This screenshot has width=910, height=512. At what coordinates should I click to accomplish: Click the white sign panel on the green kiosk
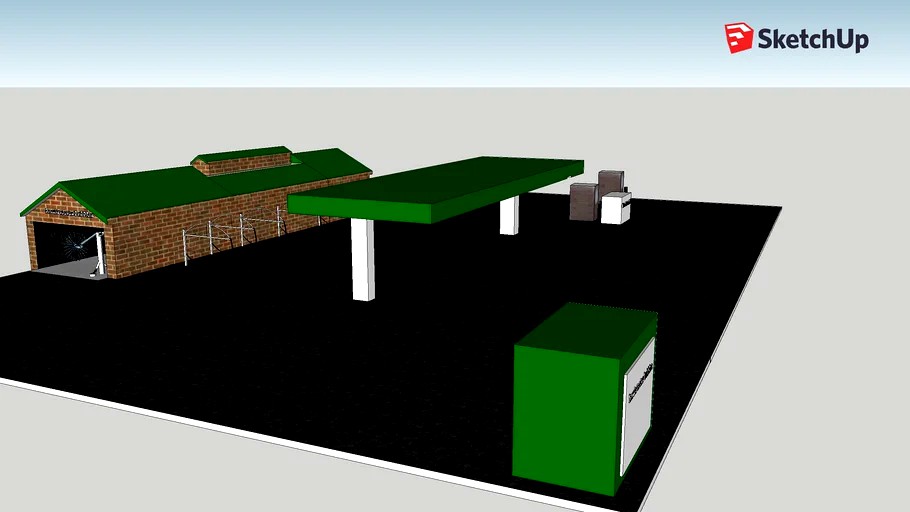click(638, 408)
